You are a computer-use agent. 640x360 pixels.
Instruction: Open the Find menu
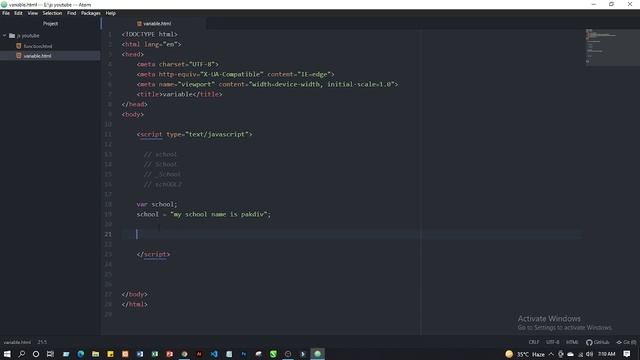71,13
